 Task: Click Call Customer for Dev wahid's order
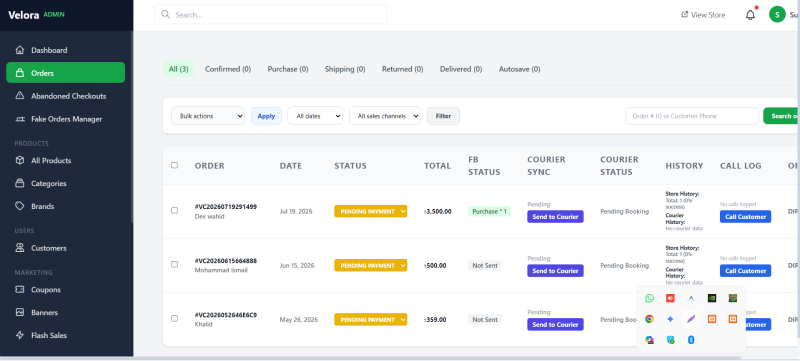pos(745,217)
